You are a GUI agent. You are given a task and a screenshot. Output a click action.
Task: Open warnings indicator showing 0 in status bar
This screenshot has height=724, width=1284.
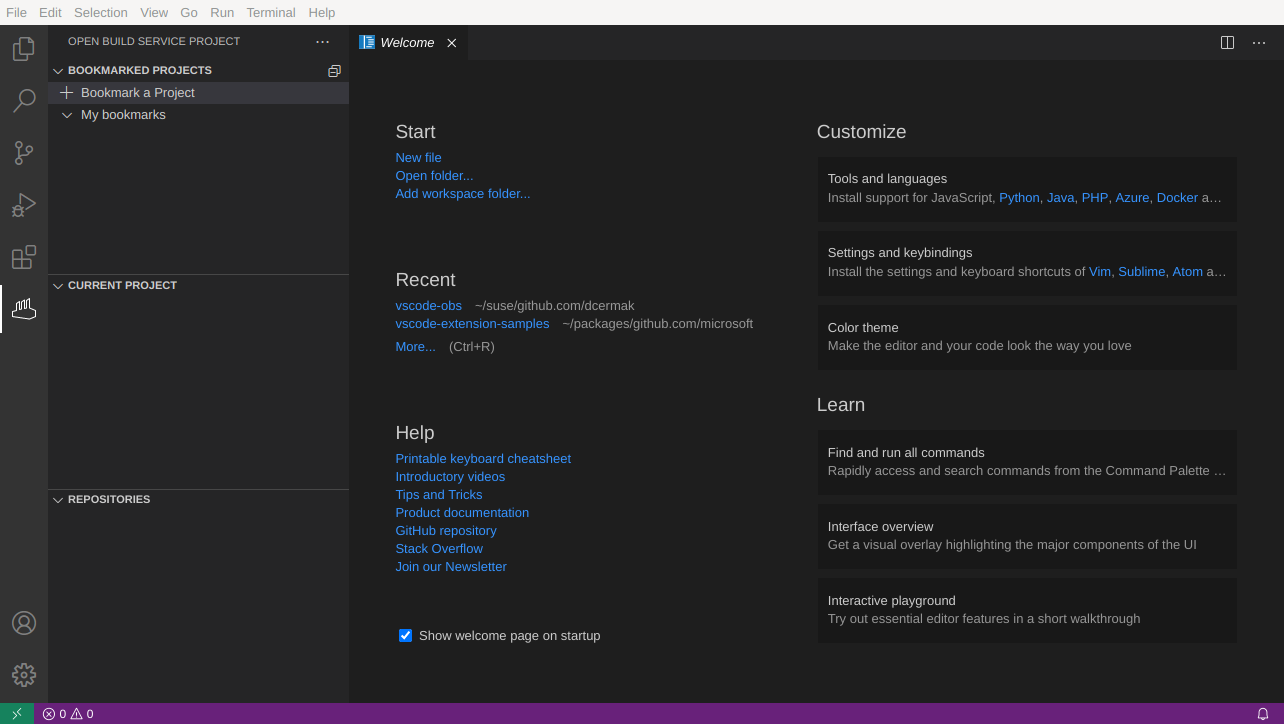(82, 714)
